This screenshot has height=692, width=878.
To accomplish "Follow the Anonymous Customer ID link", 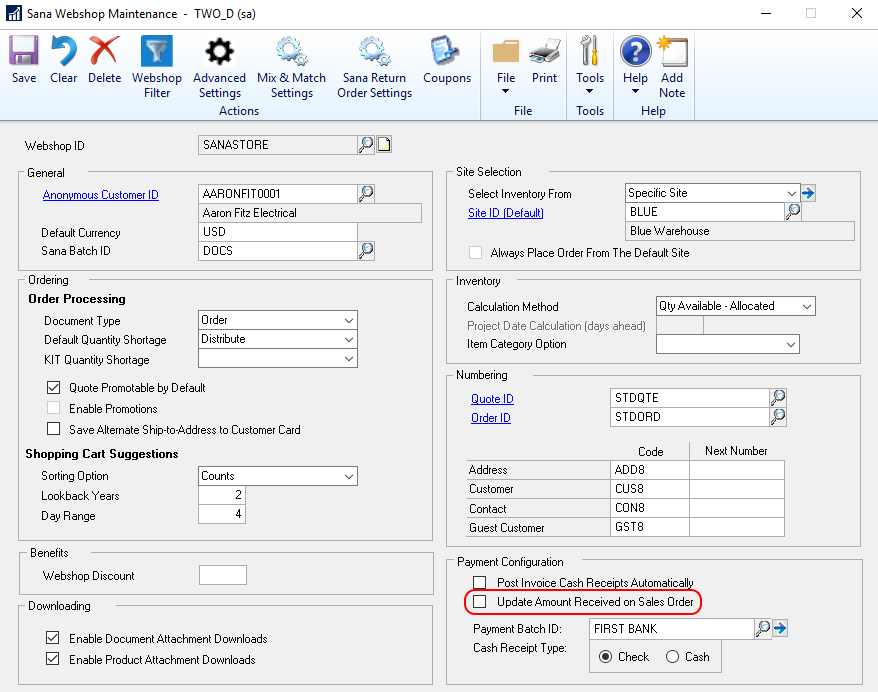I will tap(101, 195).
